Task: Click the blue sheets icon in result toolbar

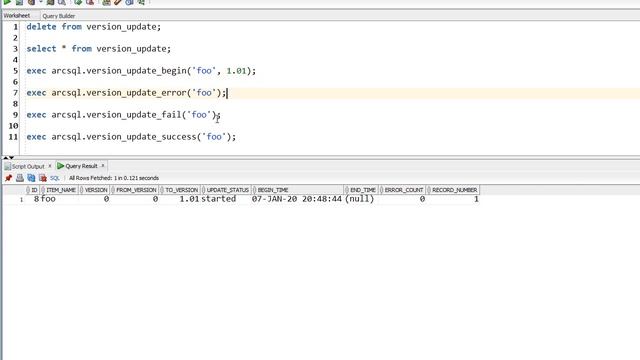Action: (31, 178)
